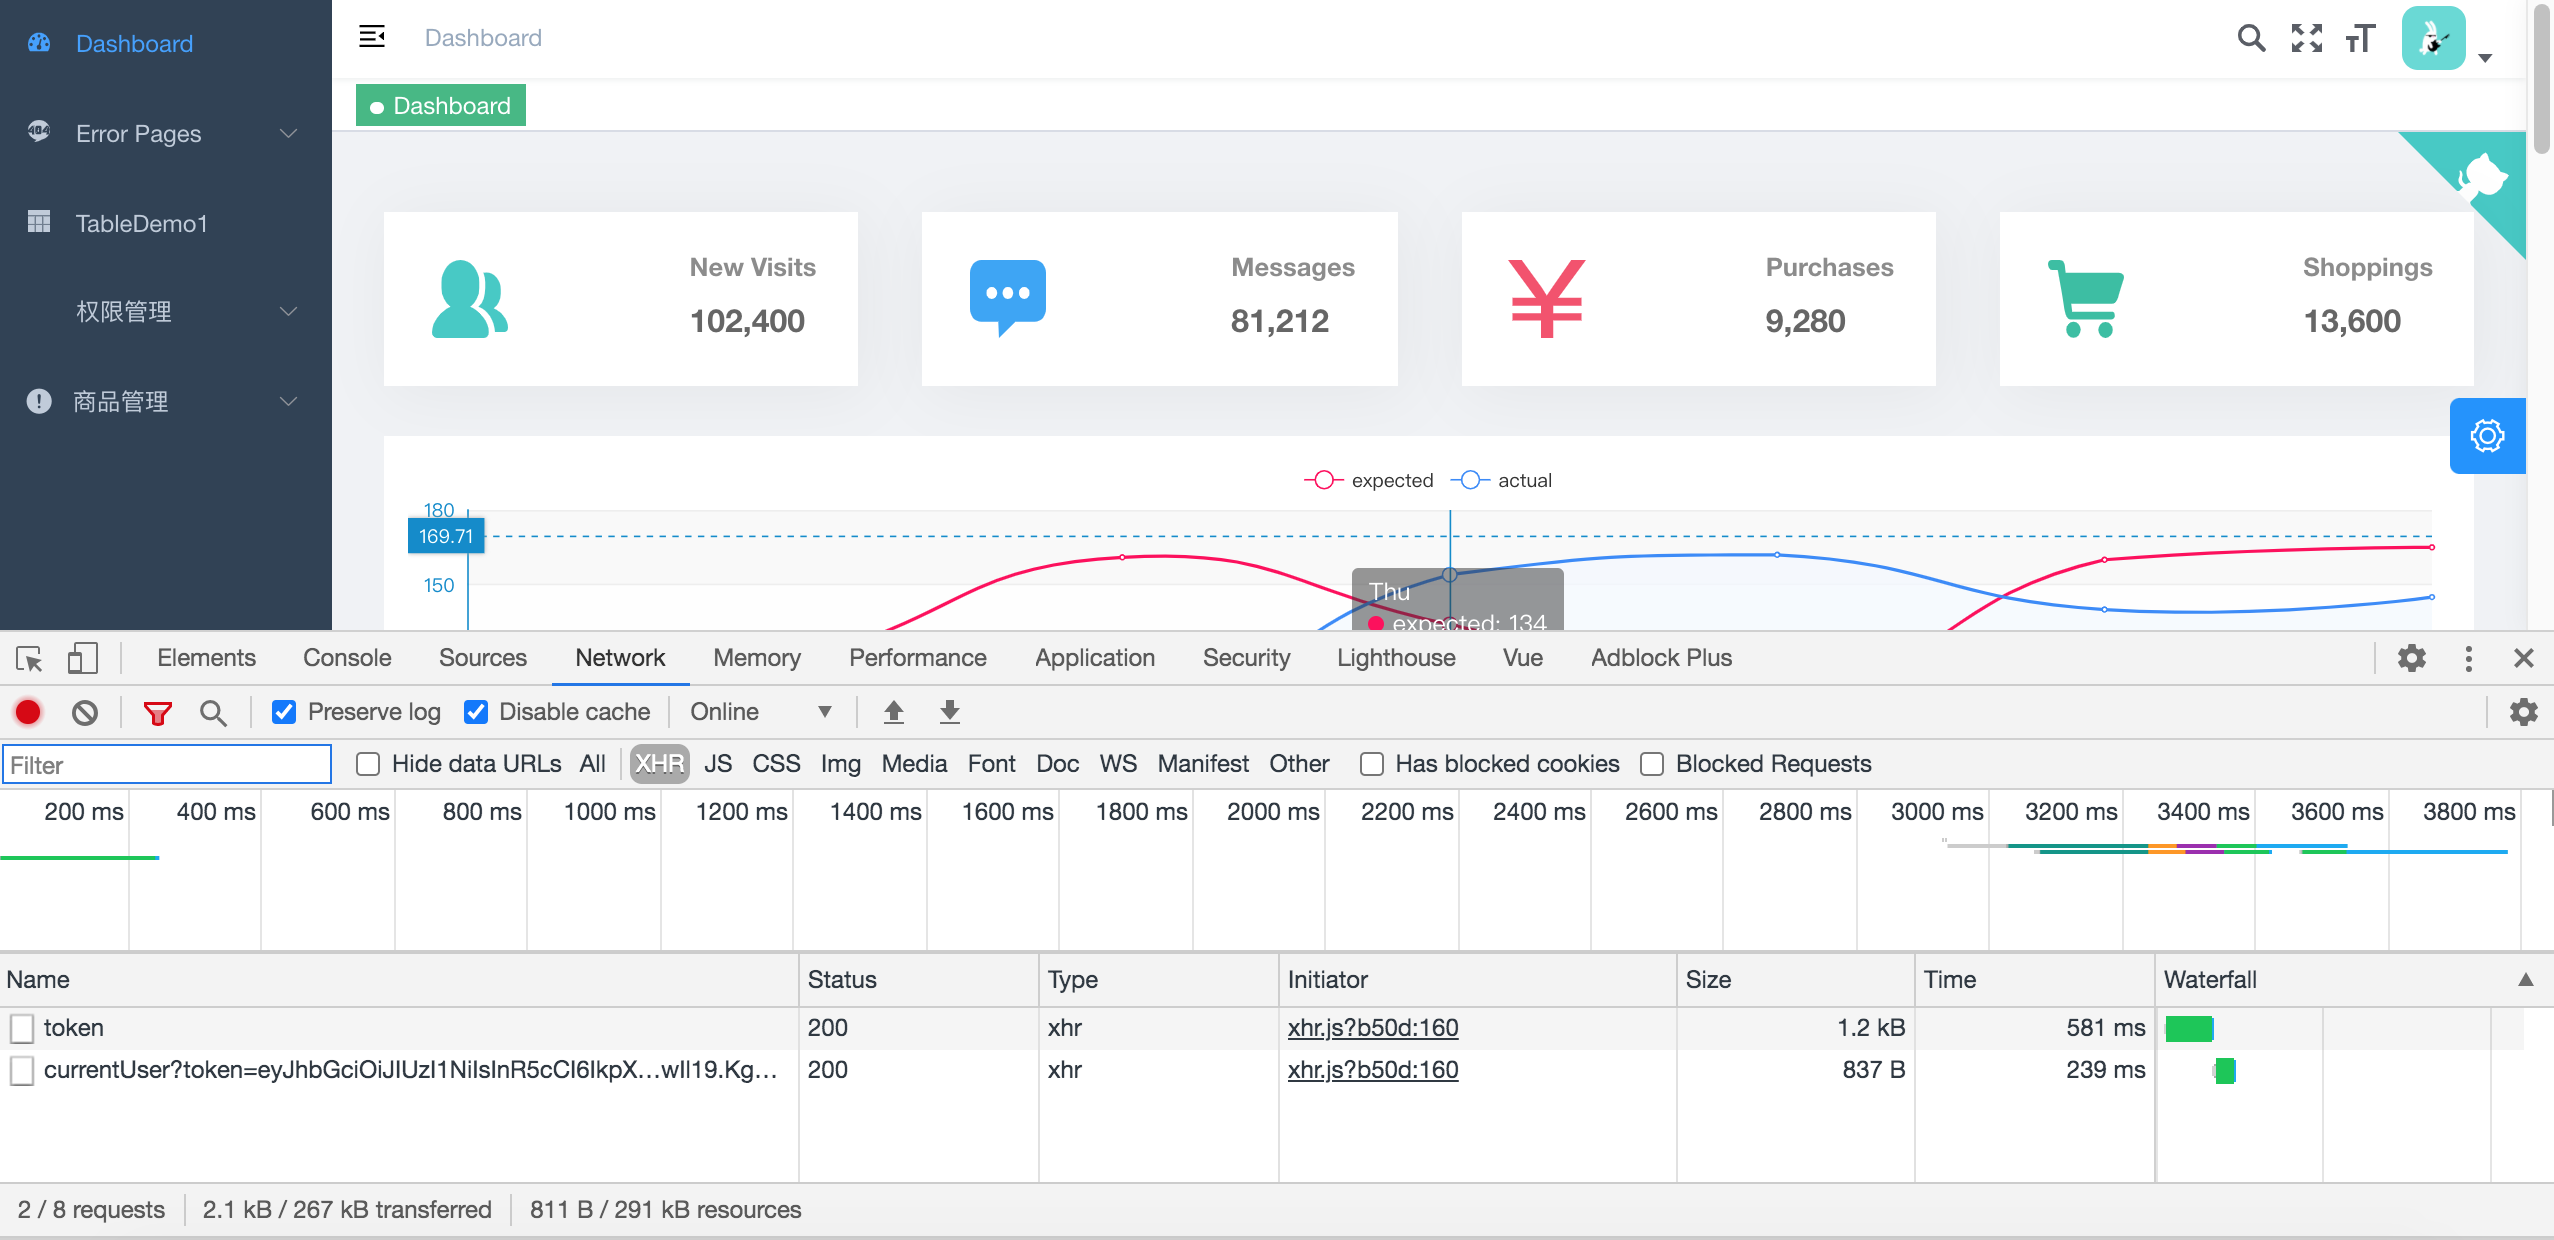Filter requests by WS type
The image size is (2554, 1240).
(1118, 764)
